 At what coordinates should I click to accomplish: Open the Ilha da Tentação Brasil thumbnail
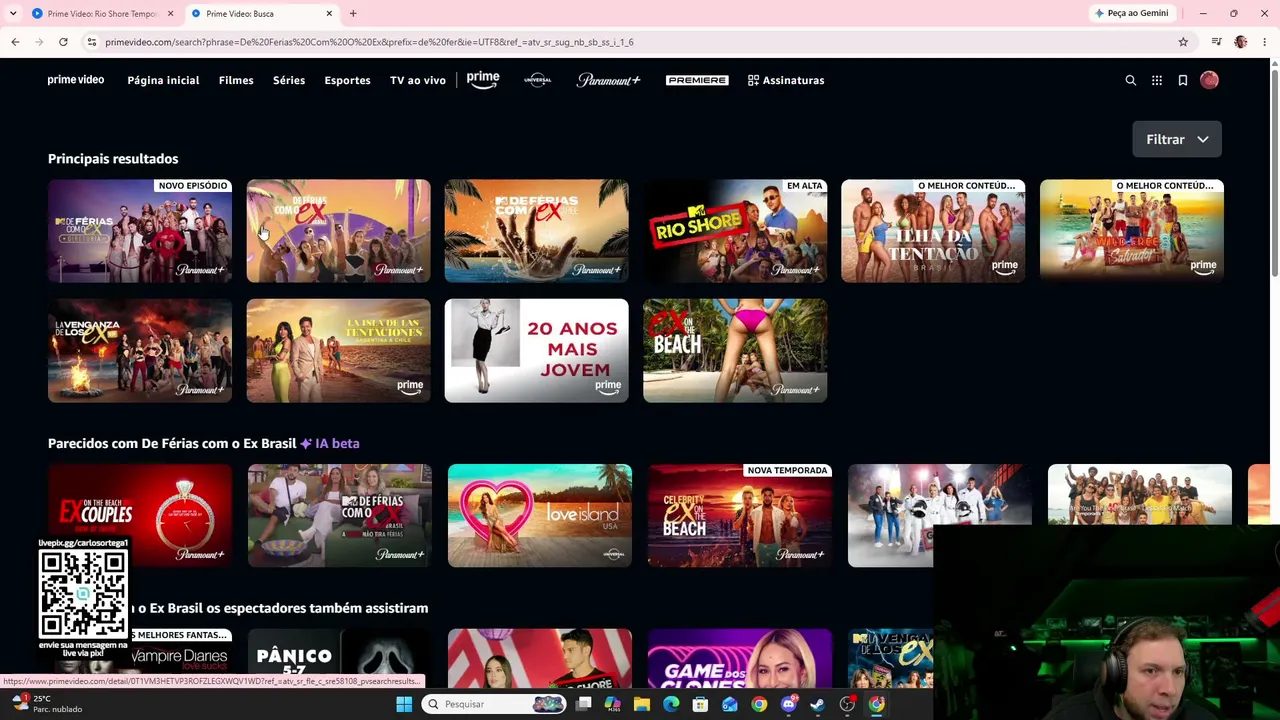point(933,231)
